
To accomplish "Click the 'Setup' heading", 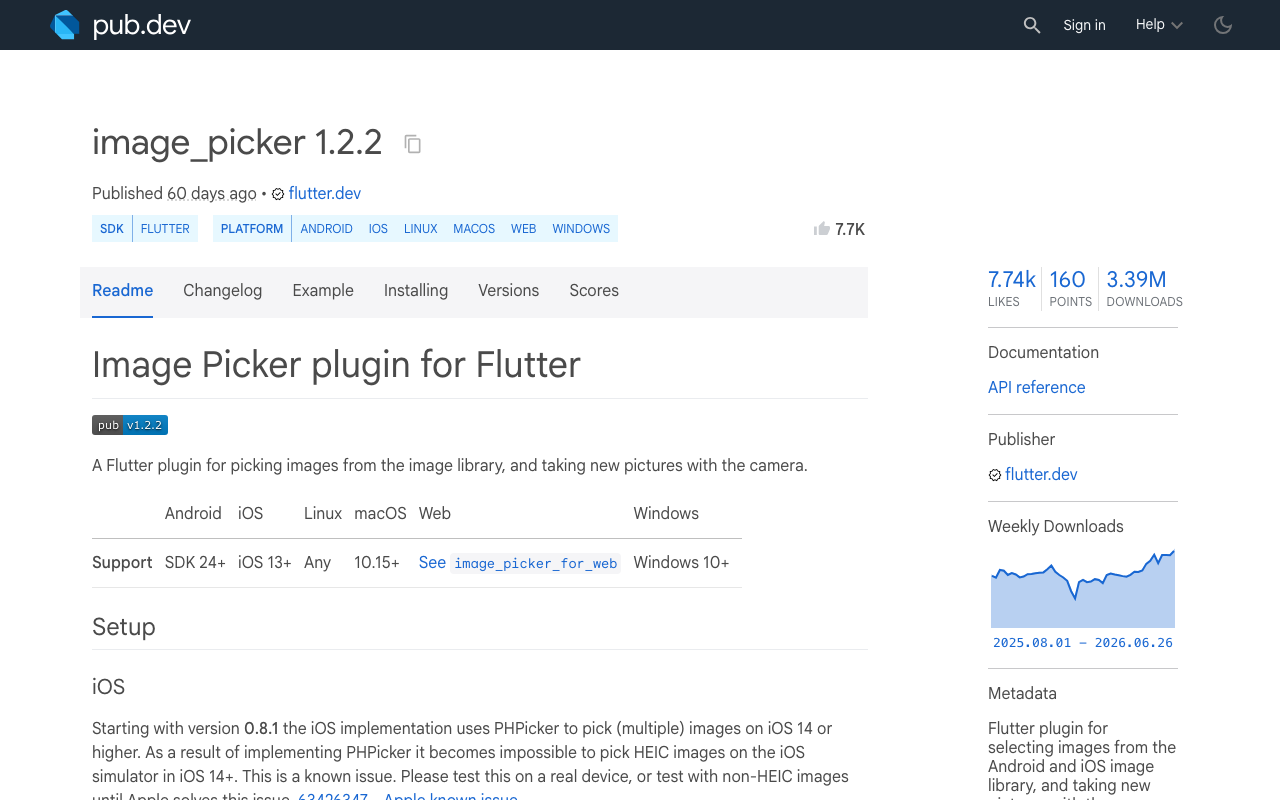I will (x=124, y=627).
